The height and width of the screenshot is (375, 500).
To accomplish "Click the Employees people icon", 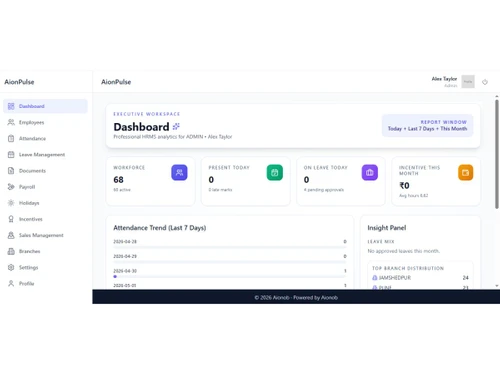I will [x=11, y=122].
